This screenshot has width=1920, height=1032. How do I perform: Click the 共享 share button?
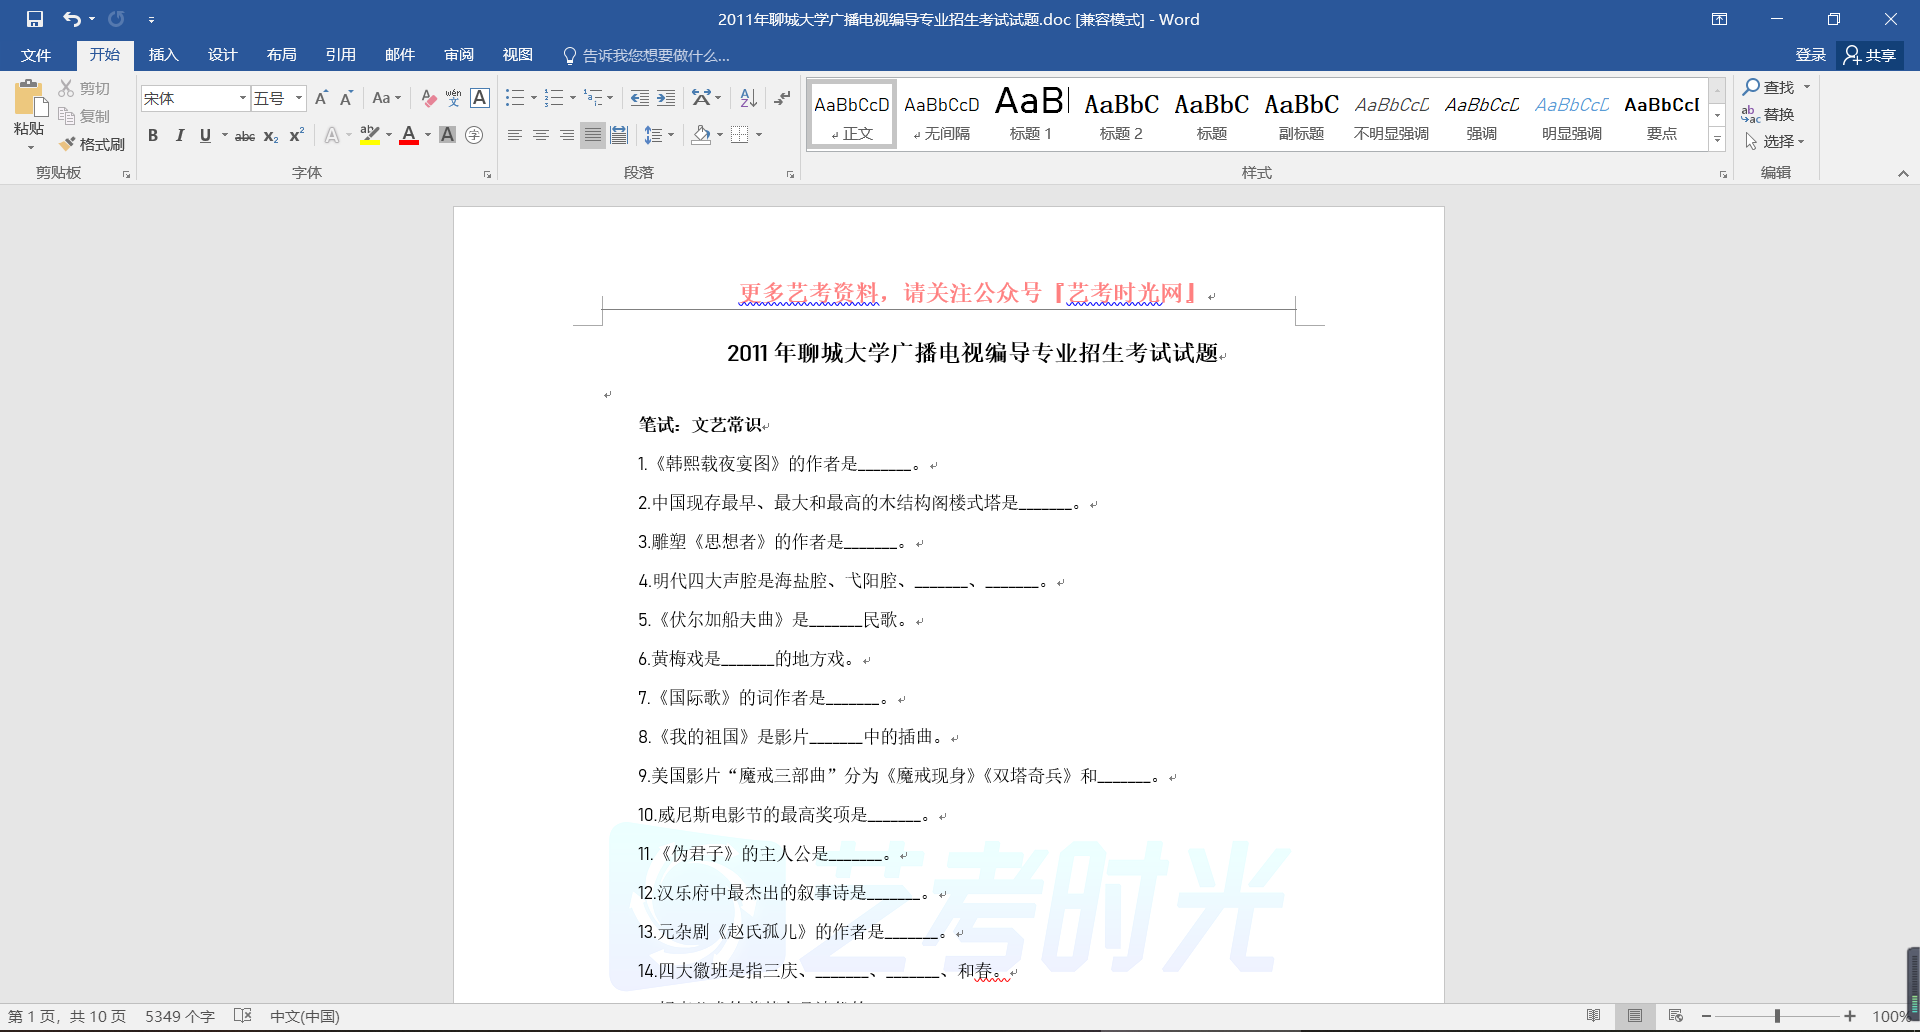tap(1870, 55)
